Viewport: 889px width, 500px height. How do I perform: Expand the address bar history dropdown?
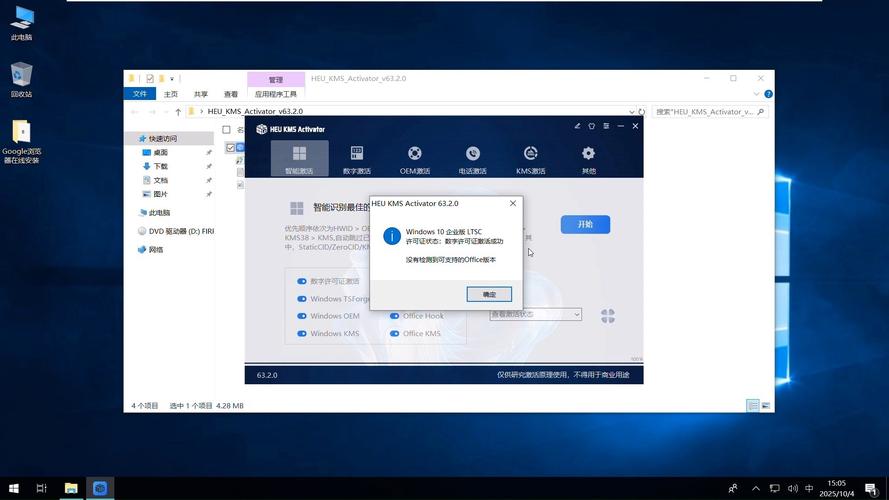pyautogui.click(x=631, y=112)
